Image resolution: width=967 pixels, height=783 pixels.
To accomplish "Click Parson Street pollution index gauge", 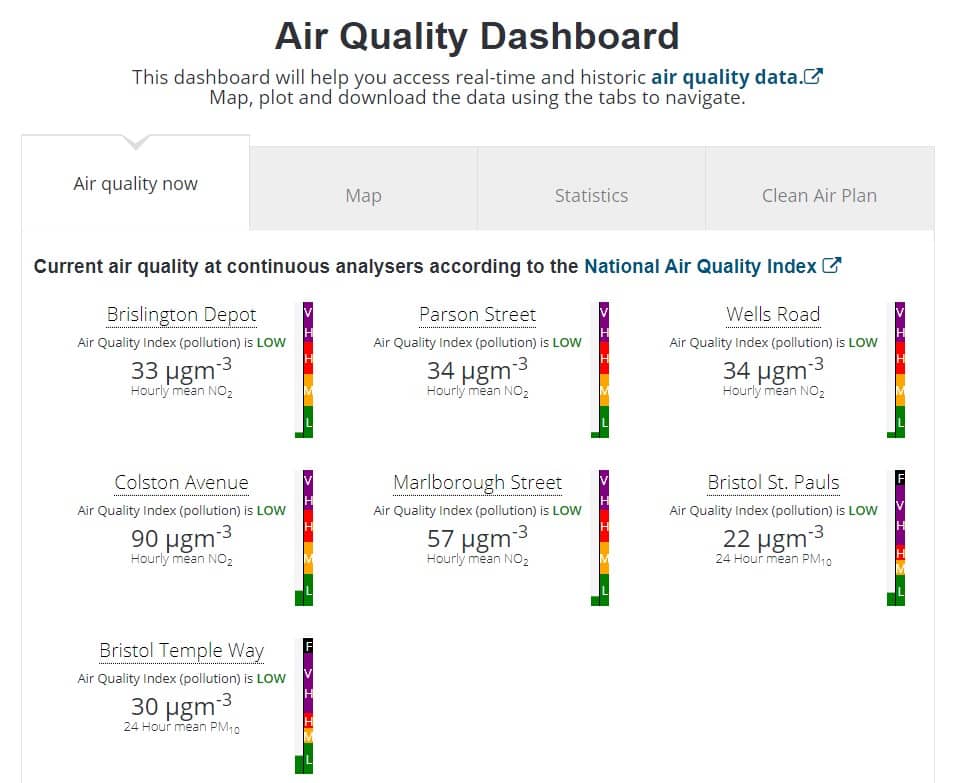I will click(x=600, y=370).
